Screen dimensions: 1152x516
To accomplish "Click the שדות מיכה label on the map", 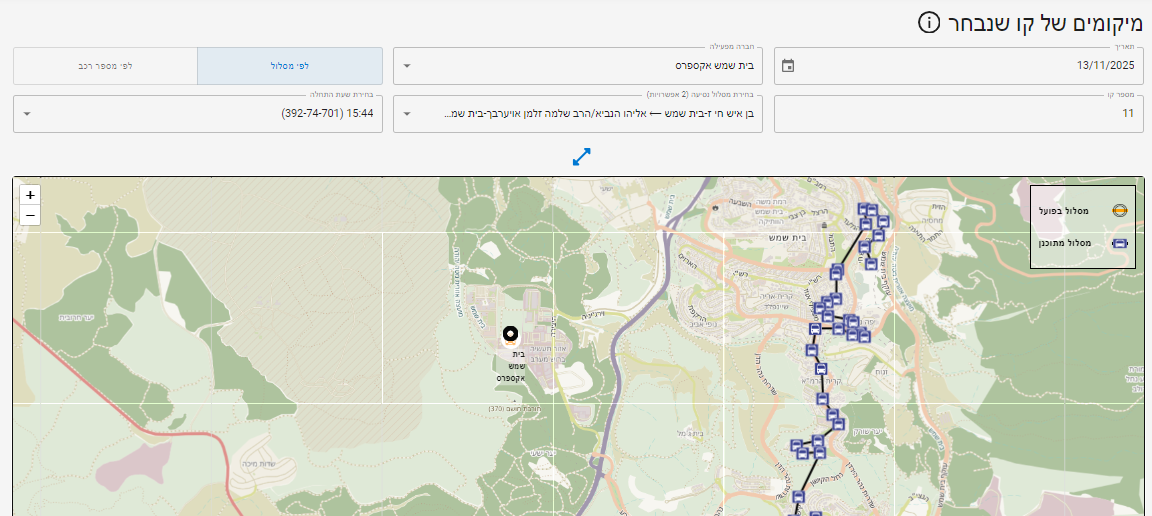I will pos(258,465).
